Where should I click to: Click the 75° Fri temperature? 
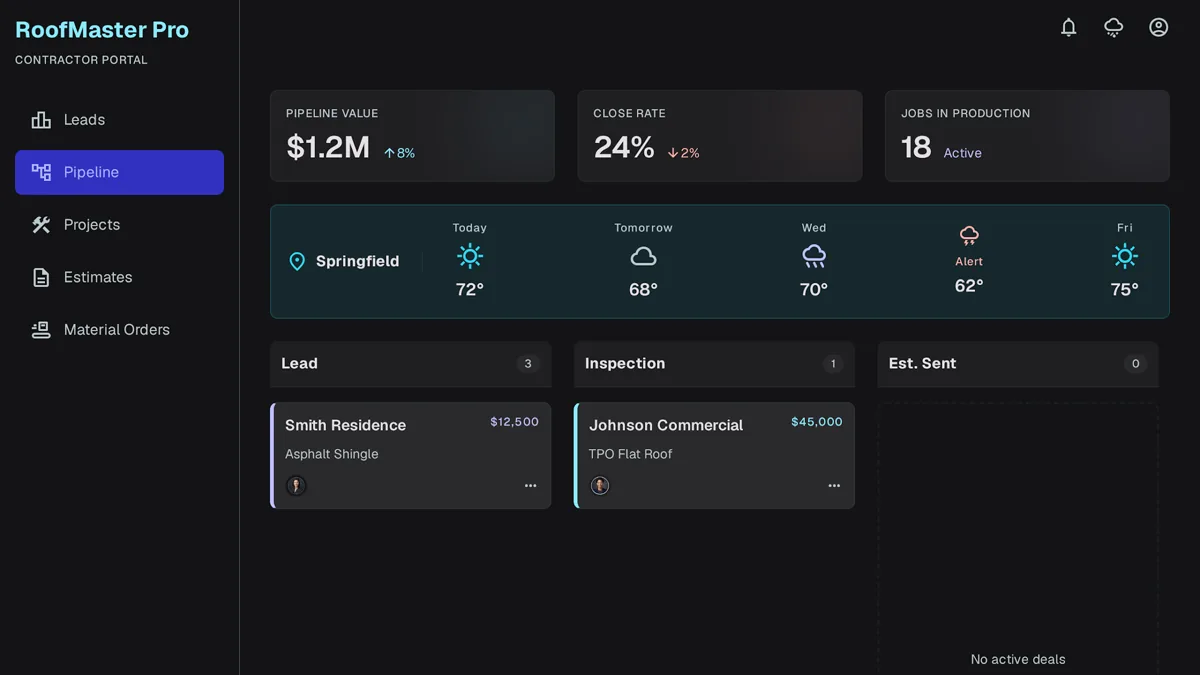point(1125,289)
